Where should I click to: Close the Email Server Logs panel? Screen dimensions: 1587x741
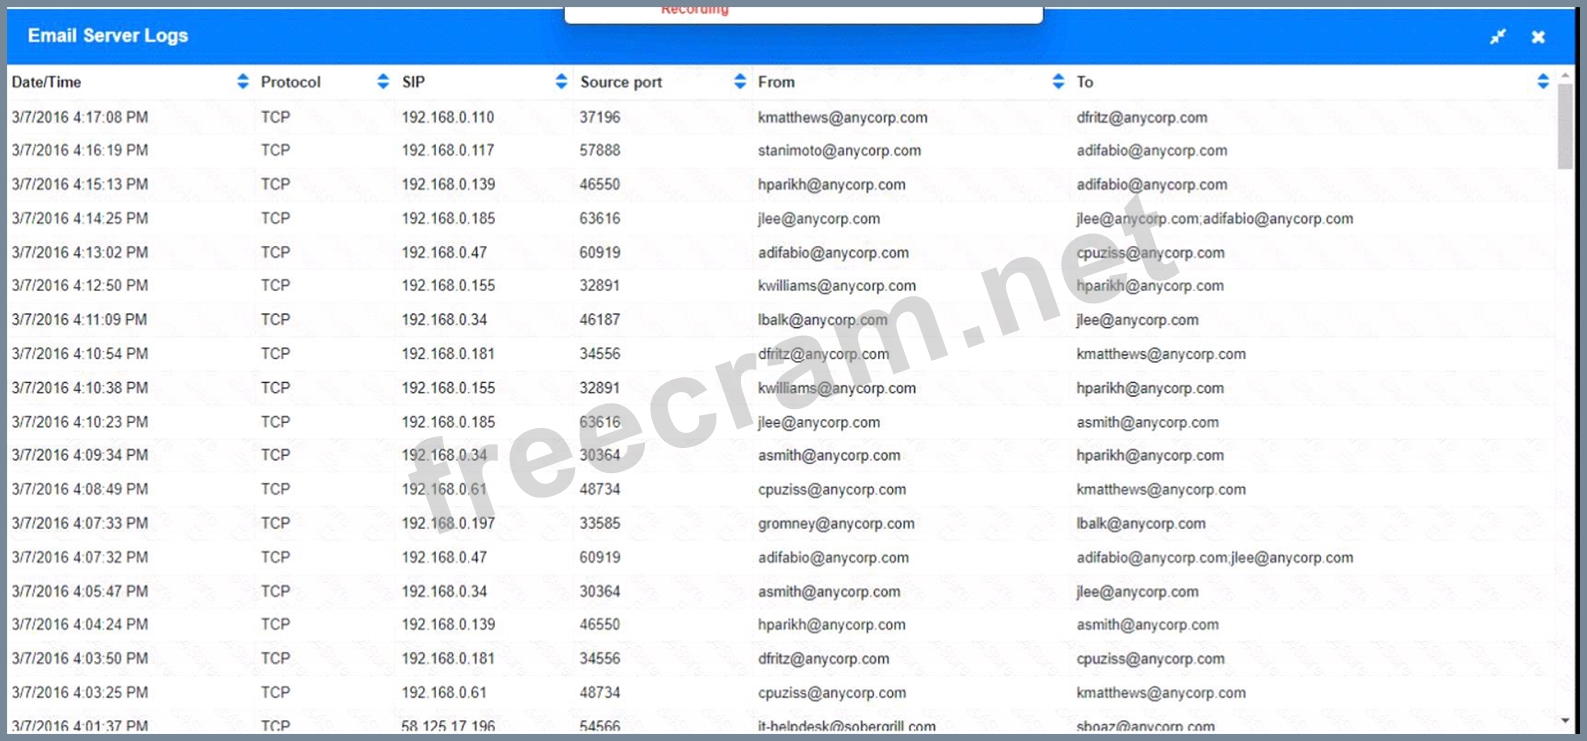tap(1538, 37)
